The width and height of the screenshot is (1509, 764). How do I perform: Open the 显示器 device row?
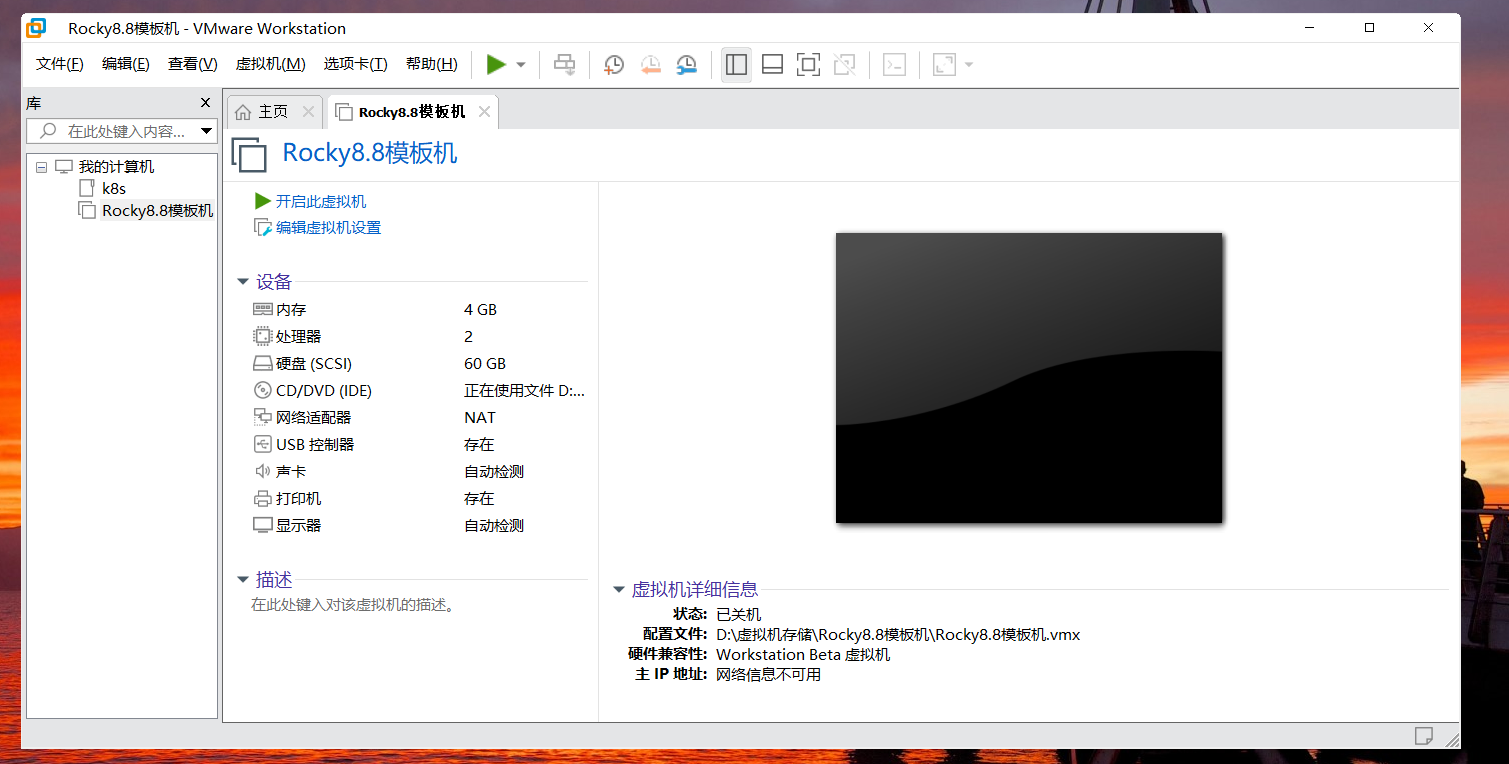click(x=419, y=525)
